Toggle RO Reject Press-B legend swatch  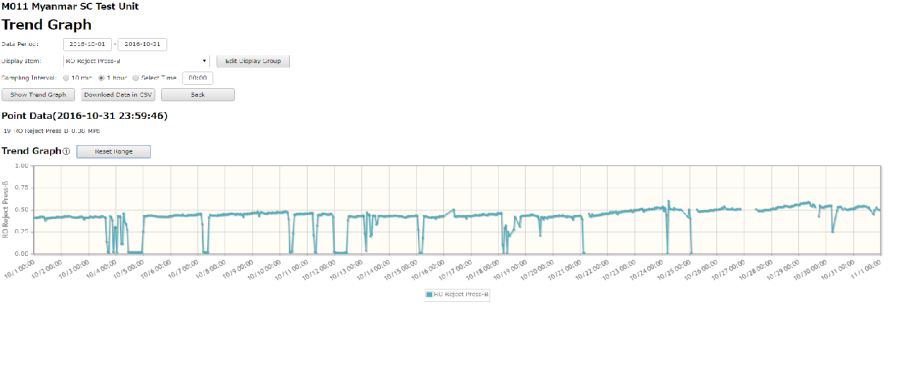(428, 295)
